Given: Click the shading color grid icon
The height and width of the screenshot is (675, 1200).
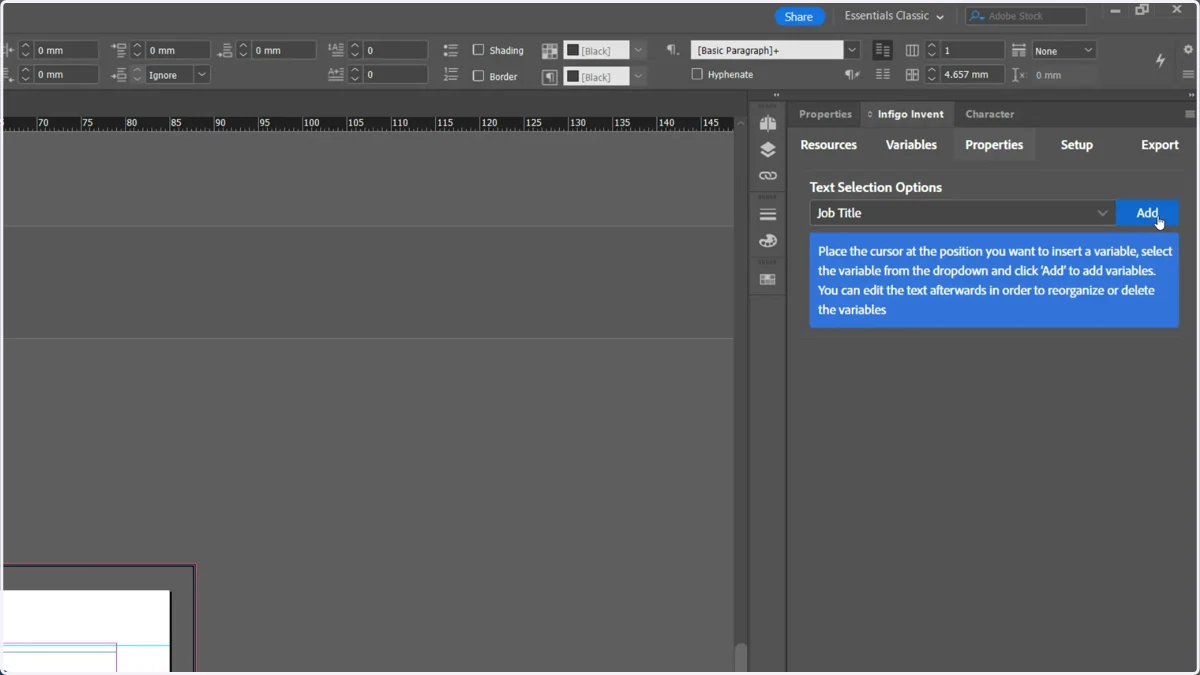Looking at the screenshot, I should (550, 50).
